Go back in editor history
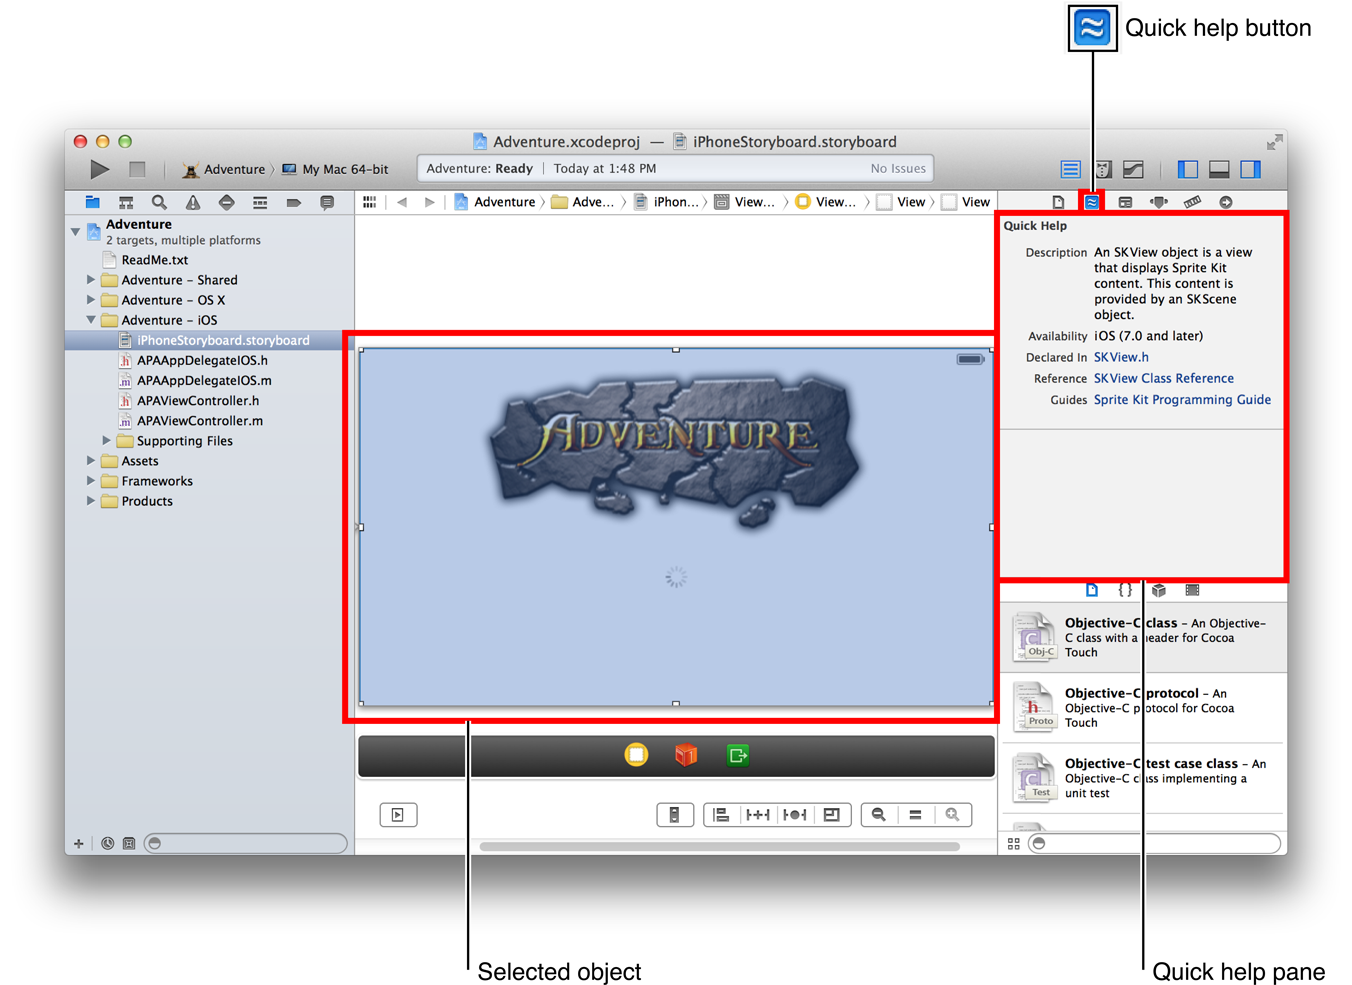 click(402, 202)
